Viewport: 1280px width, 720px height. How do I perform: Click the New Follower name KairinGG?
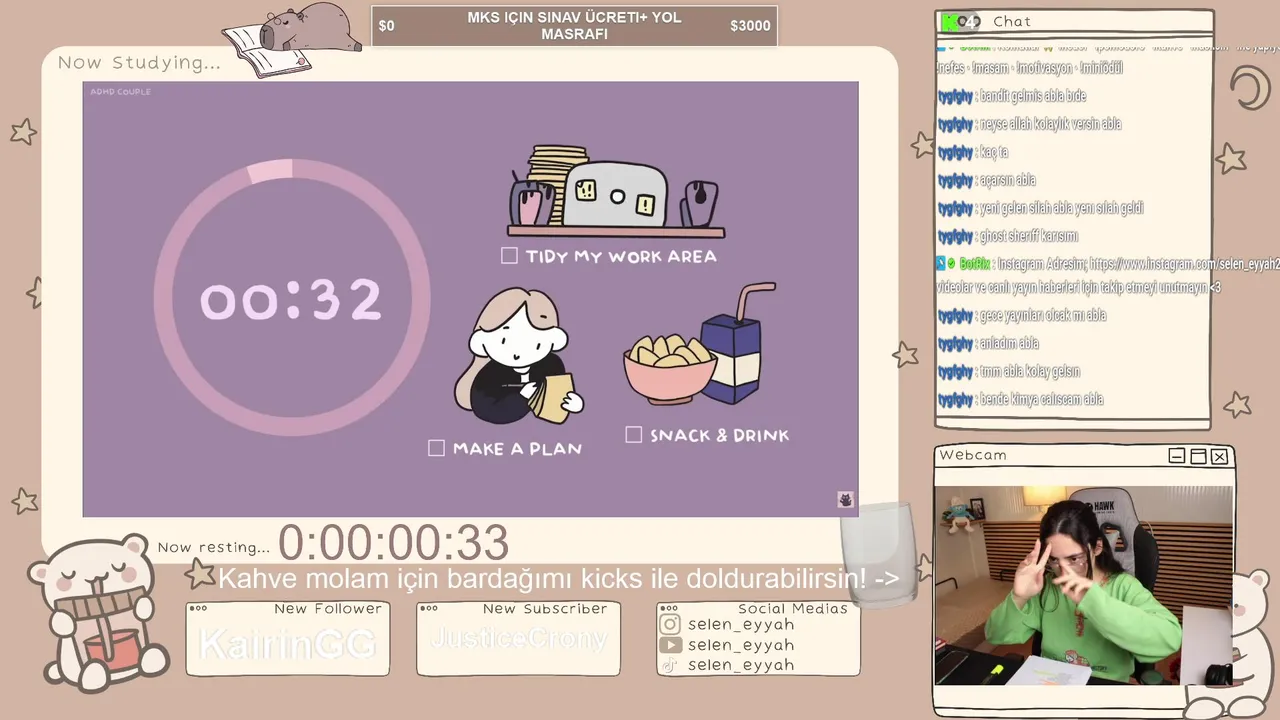[x=287, y=645]
